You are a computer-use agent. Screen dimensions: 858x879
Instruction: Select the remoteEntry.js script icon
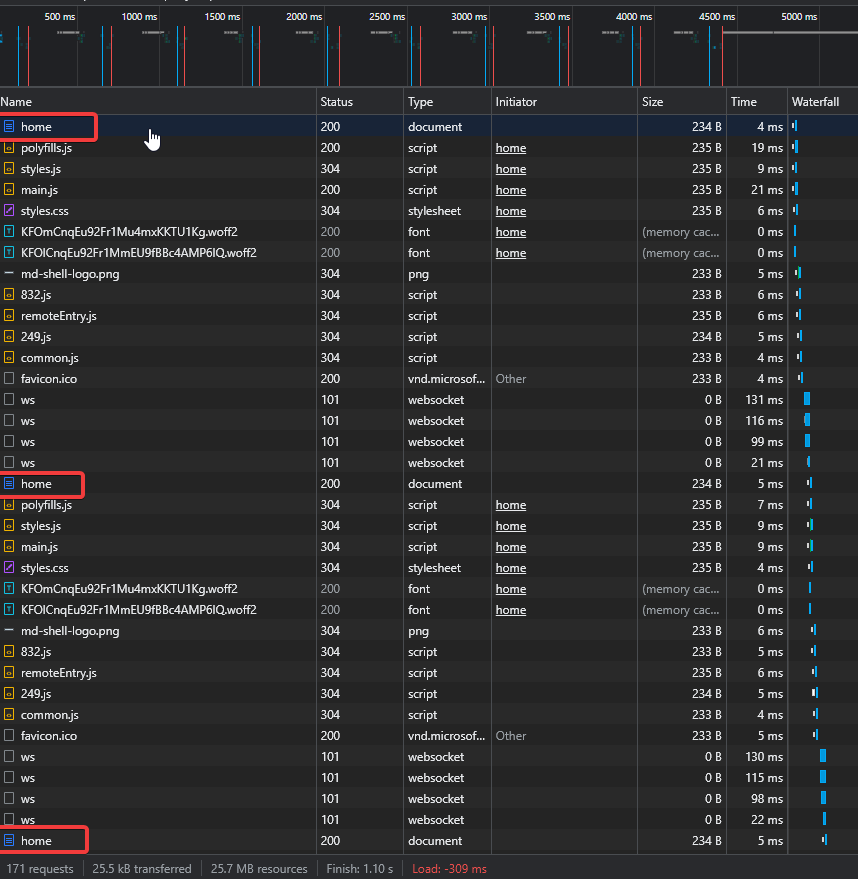pyautogui.click(x=10, y=316)
